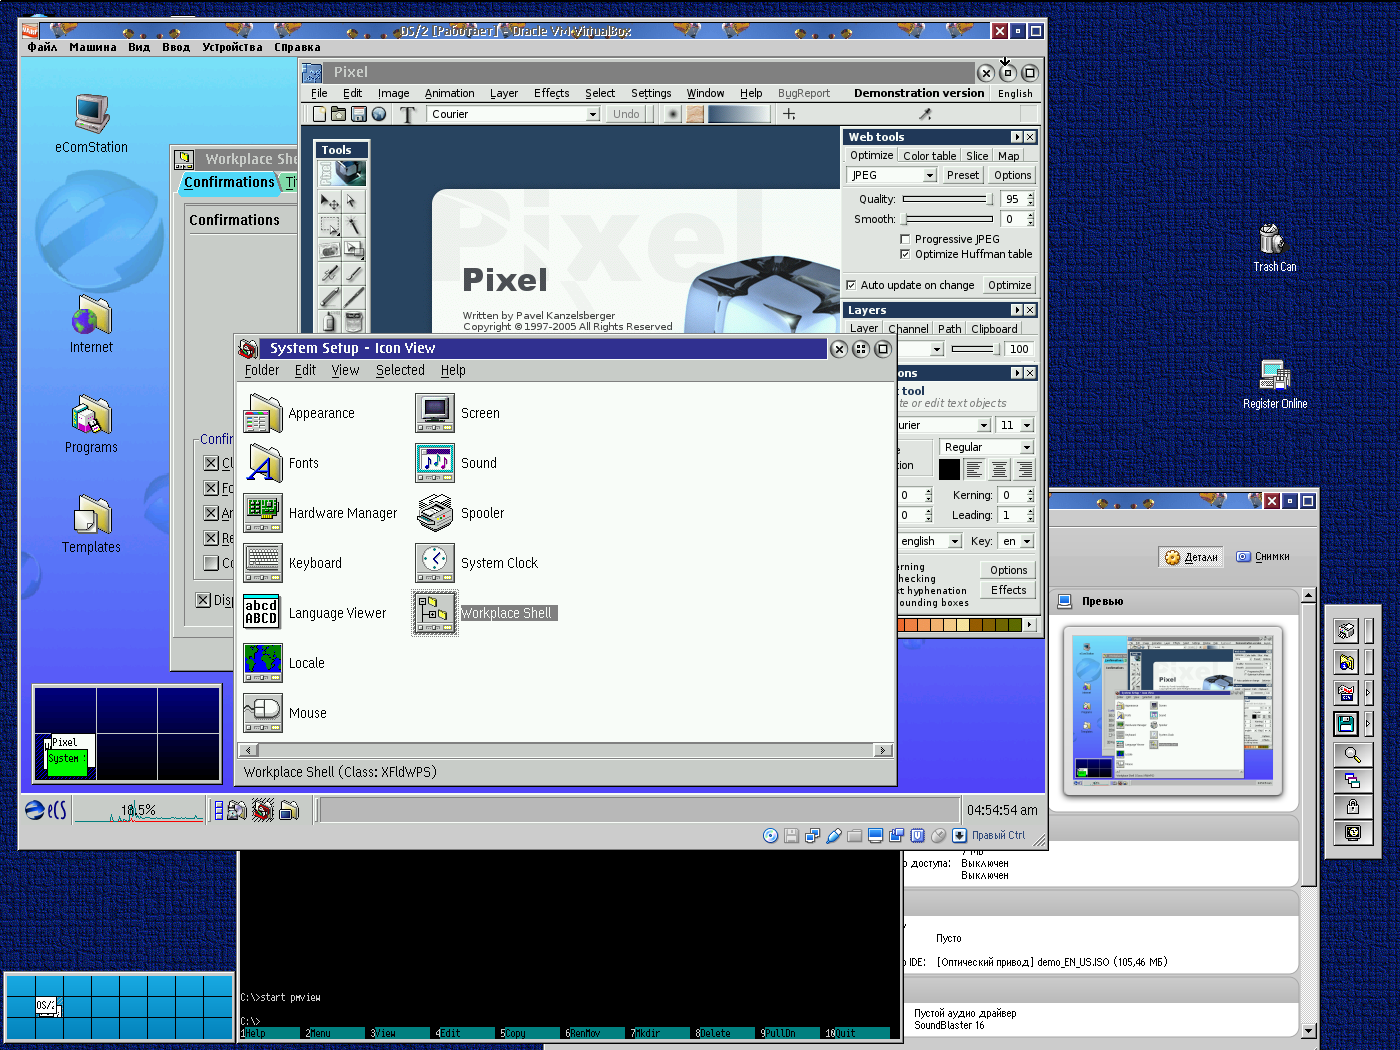Open the Workplace Shell icon
Image resolution: width=1400 pixels, height=1050 pixels.
click(435, 613)
